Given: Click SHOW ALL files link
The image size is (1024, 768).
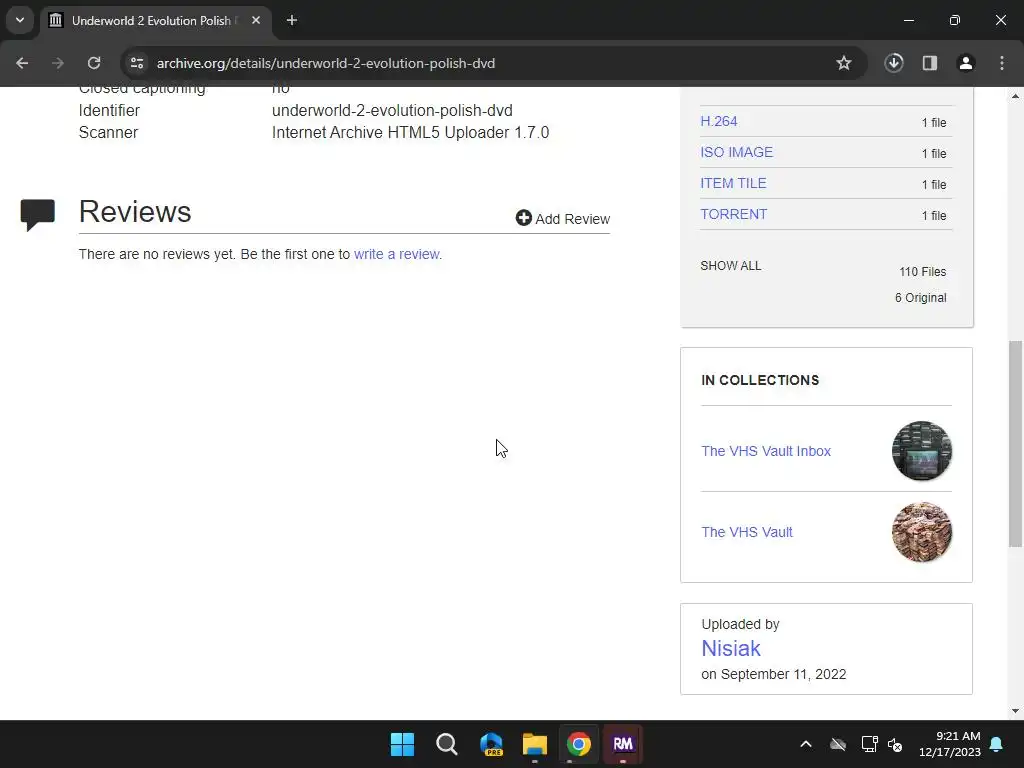Looking at the screenshot, I should 731,266.
